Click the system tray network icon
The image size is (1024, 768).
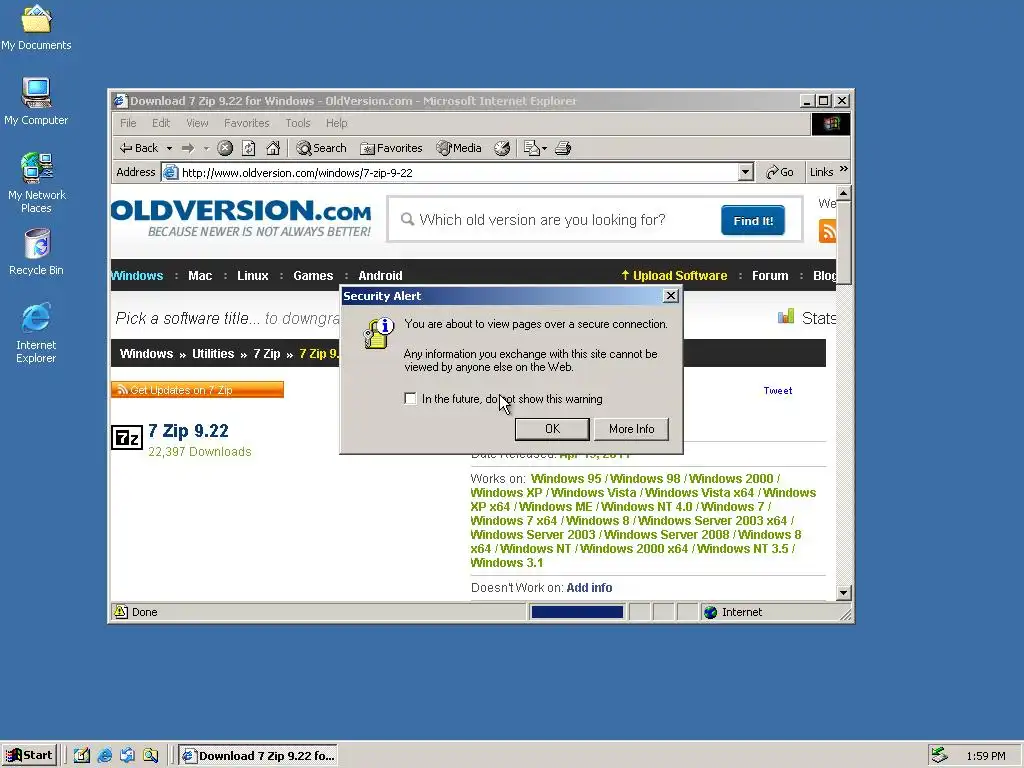pos(939,756)
